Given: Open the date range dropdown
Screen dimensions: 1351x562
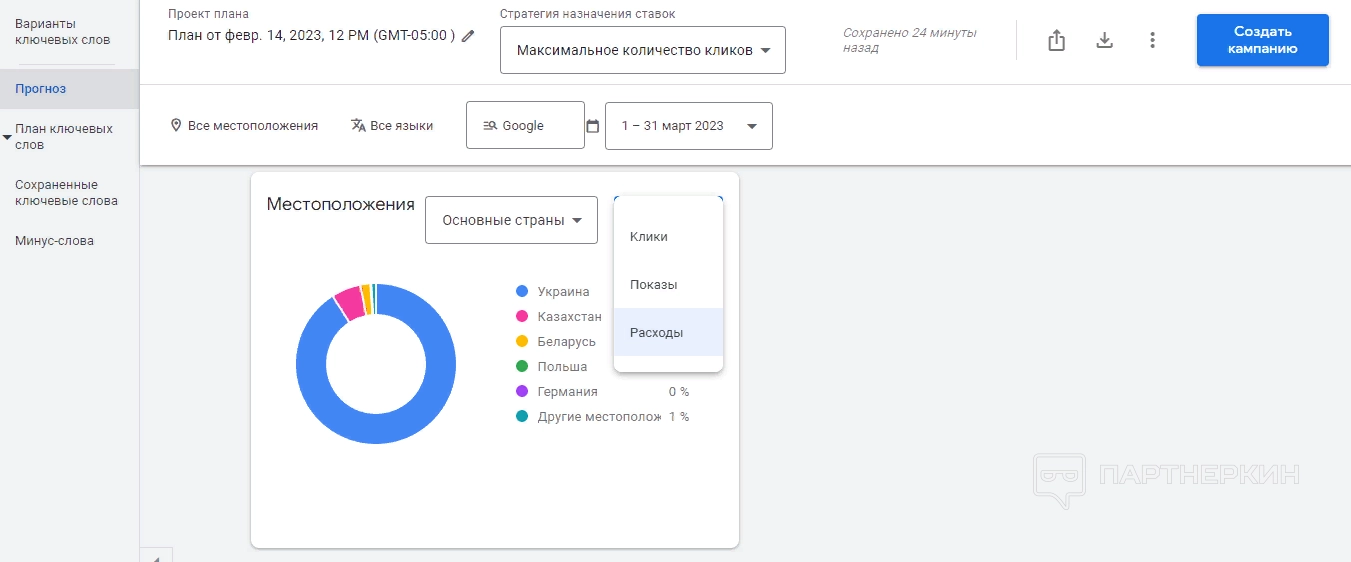Looking at the screenshot, I should [x=688, y=126].
